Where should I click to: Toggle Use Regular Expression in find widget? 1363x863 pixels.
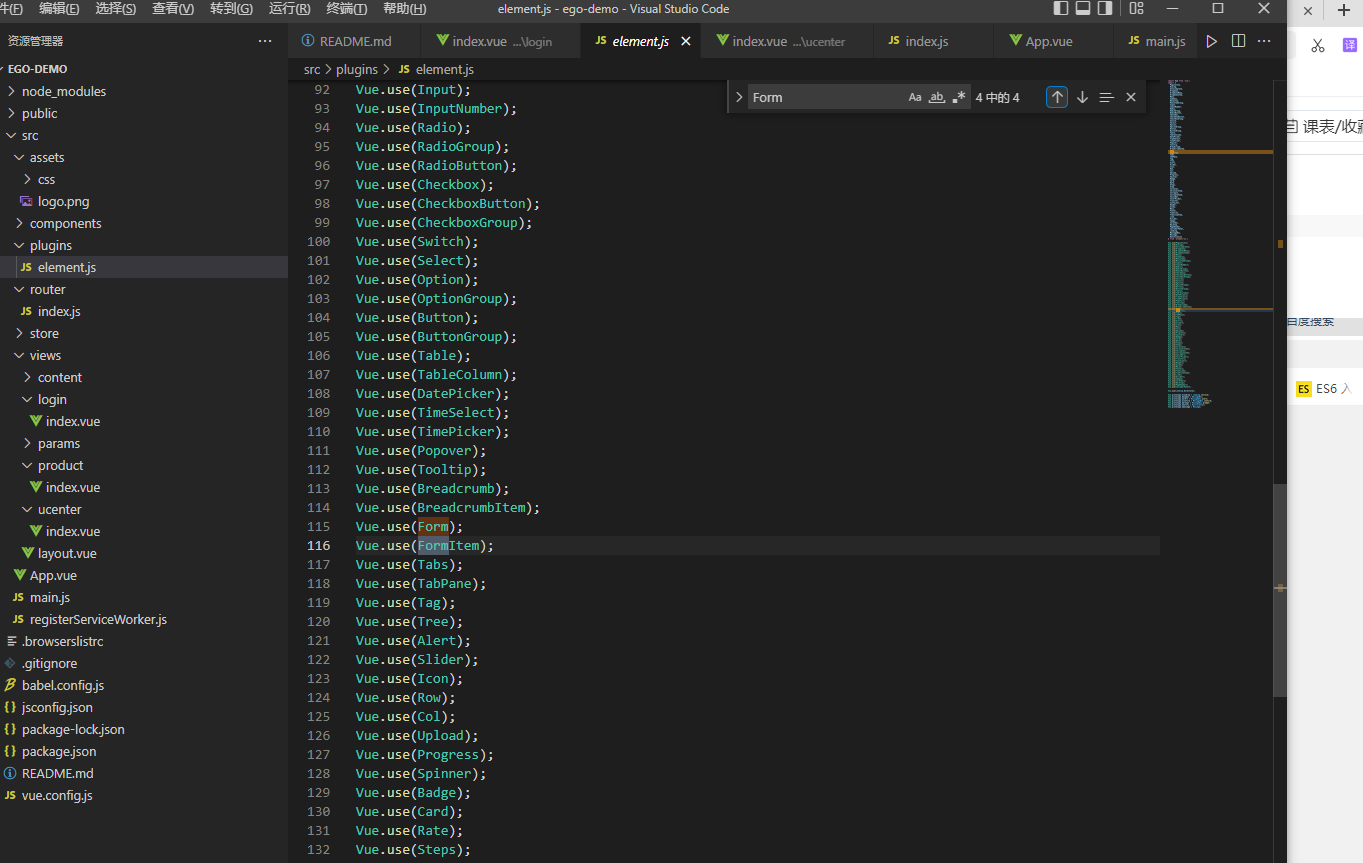[x=959, y=97]
